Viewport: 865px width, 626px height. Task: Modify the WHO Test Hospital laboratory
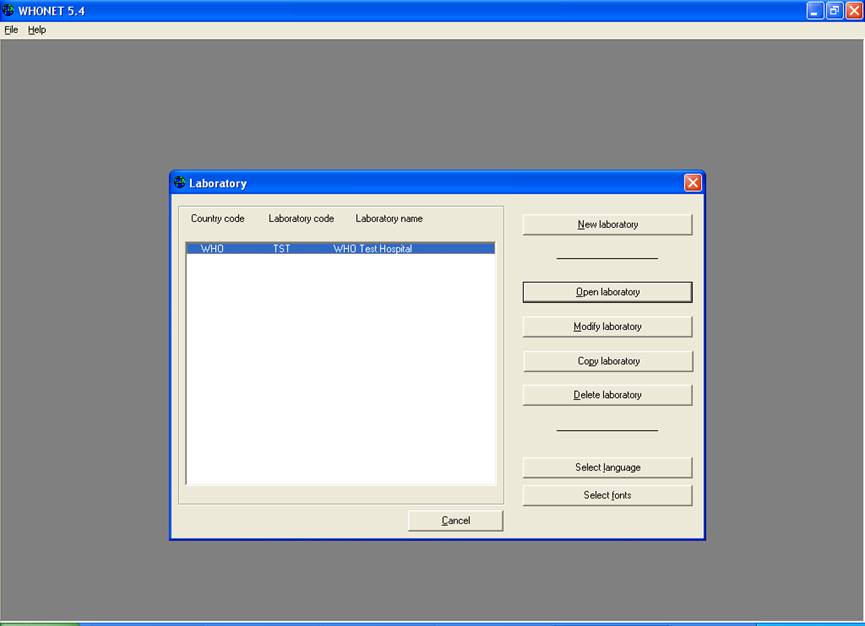(606, 326)
